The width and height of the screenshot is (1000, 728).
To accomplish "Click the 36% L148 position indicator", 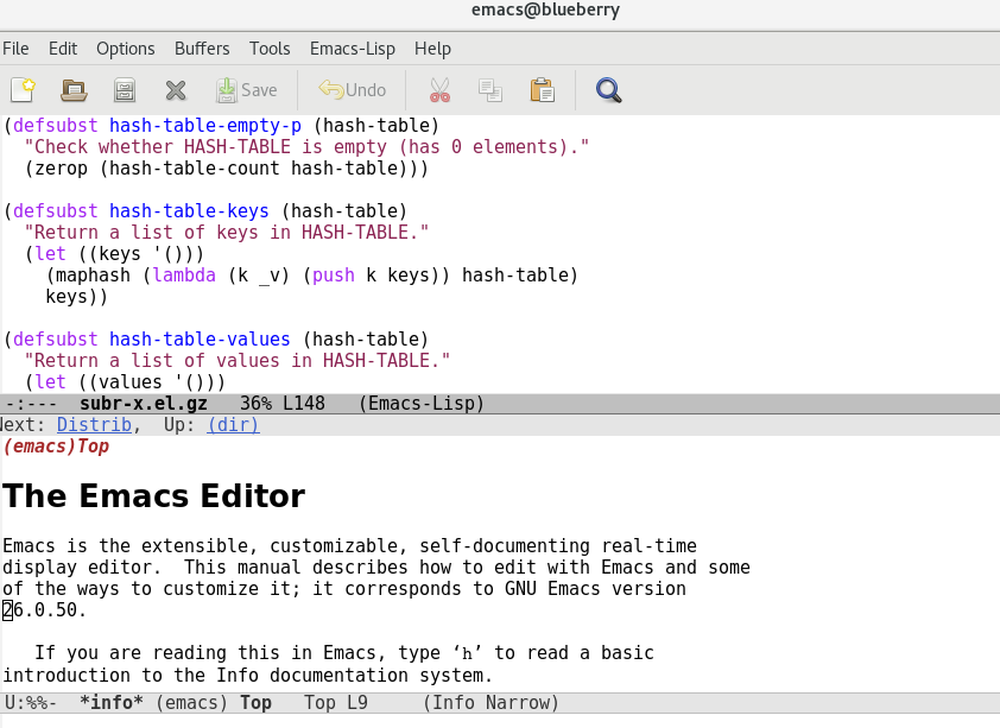I will tap(282, 404).
